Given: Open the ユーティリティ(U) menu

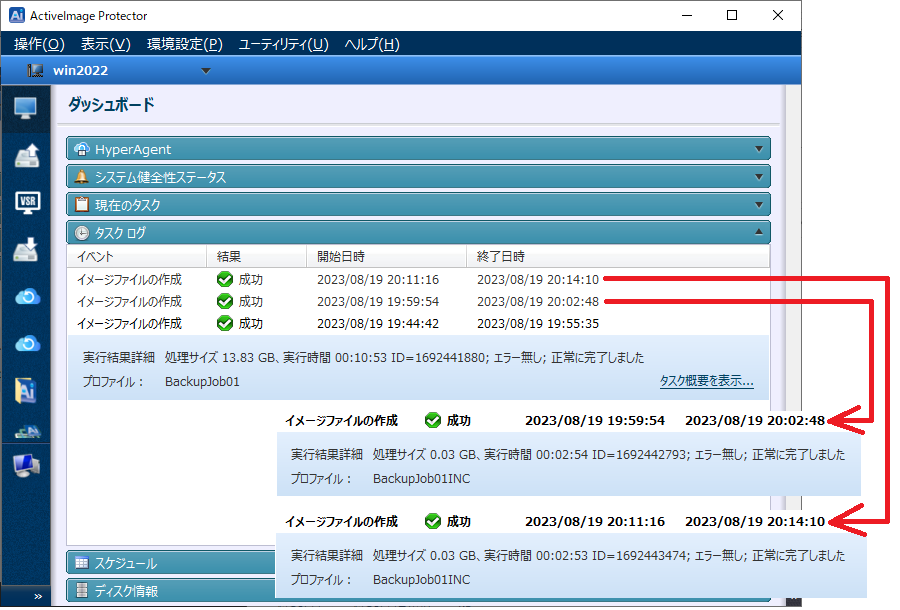Looking at the screenshot, I should 284,44.
